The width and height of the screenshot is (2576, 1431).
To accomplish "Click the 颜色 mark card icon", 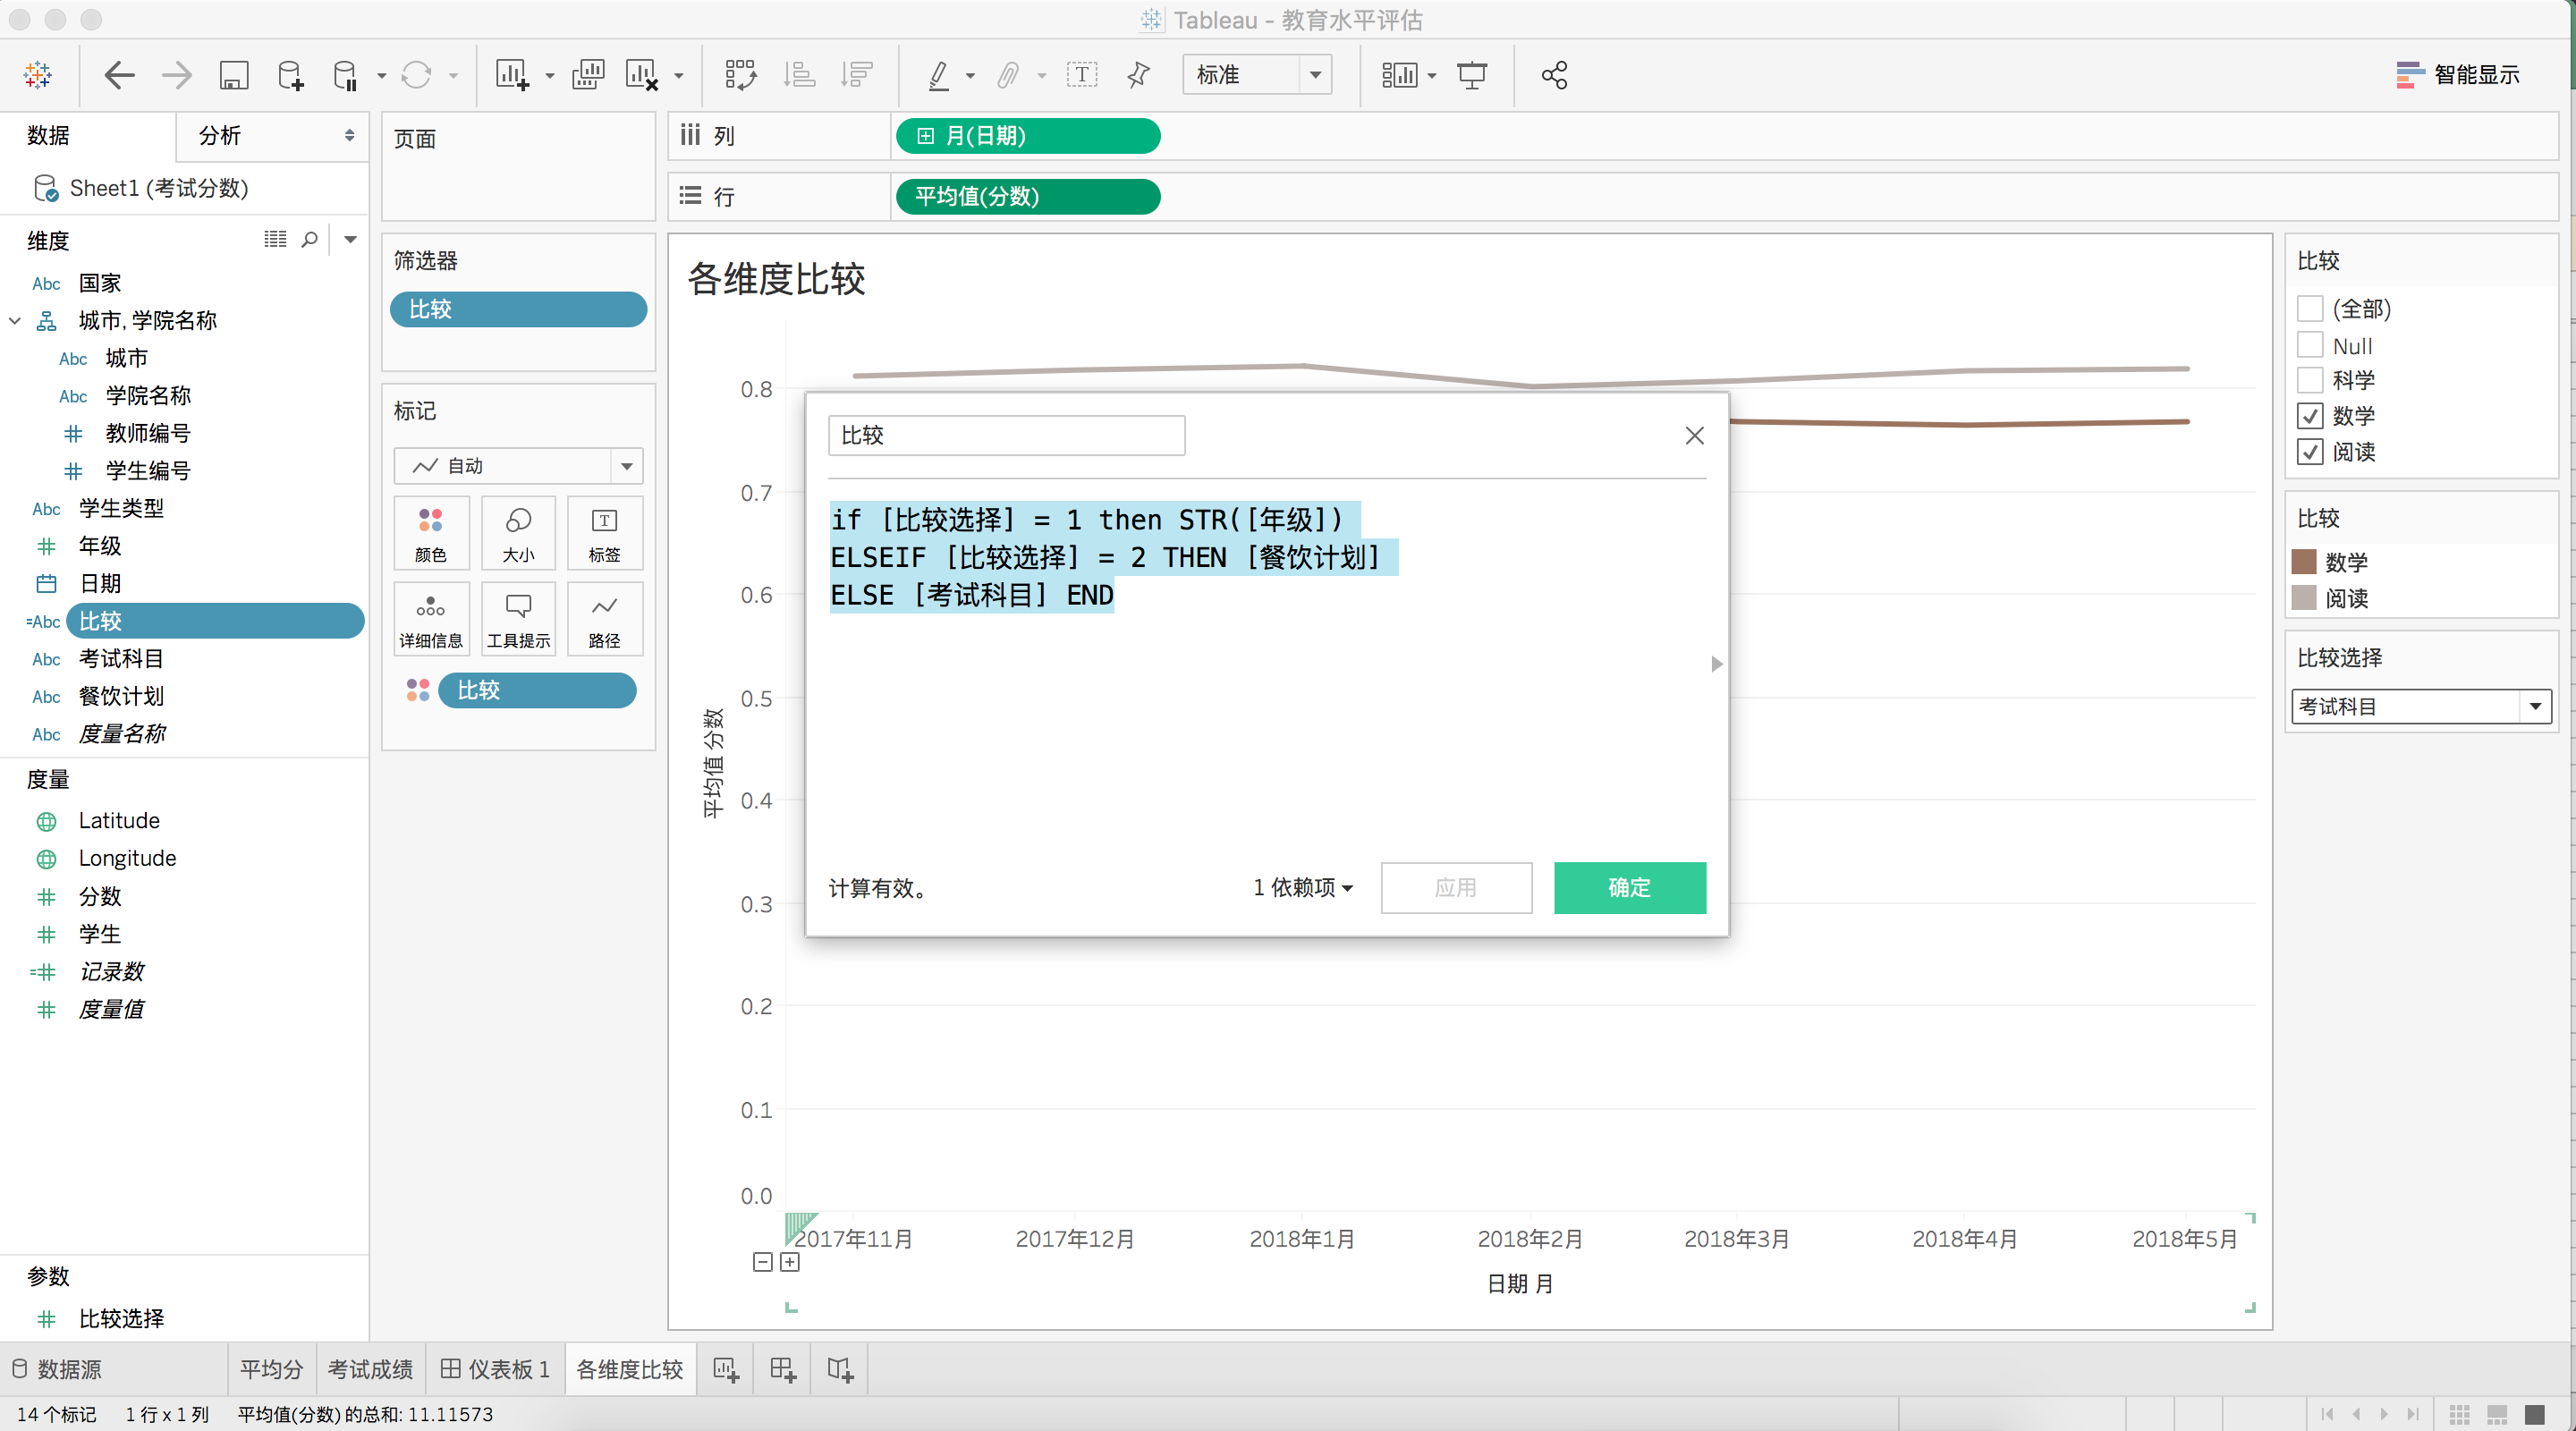I will [x=431, y=533].
